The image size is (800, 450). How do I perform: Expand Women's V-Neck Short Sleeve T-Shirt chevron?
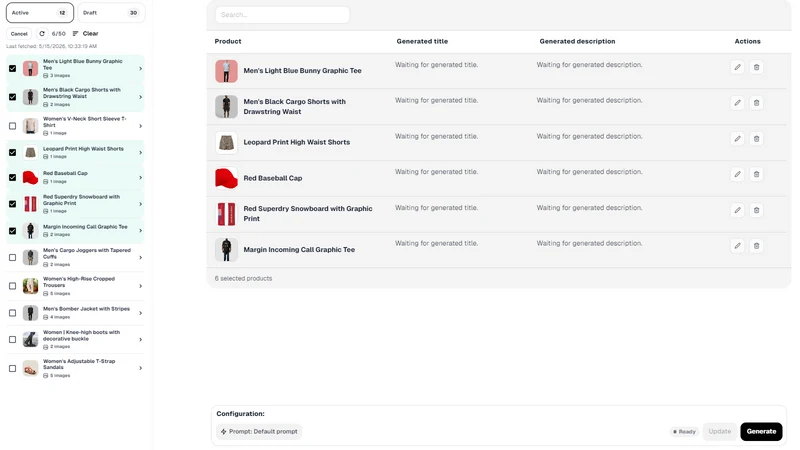140,126
